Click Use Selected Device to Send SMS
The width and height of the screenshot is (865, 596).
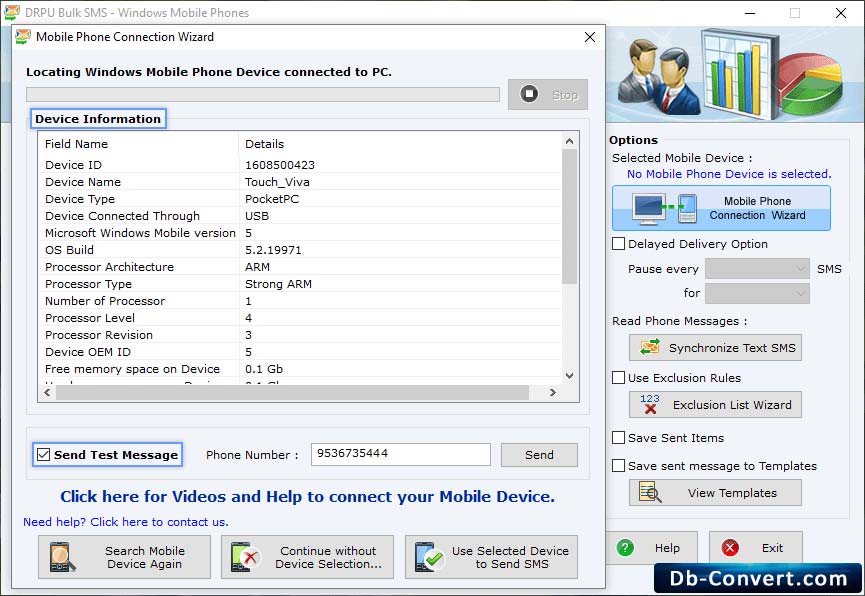(x=491, y=557)
